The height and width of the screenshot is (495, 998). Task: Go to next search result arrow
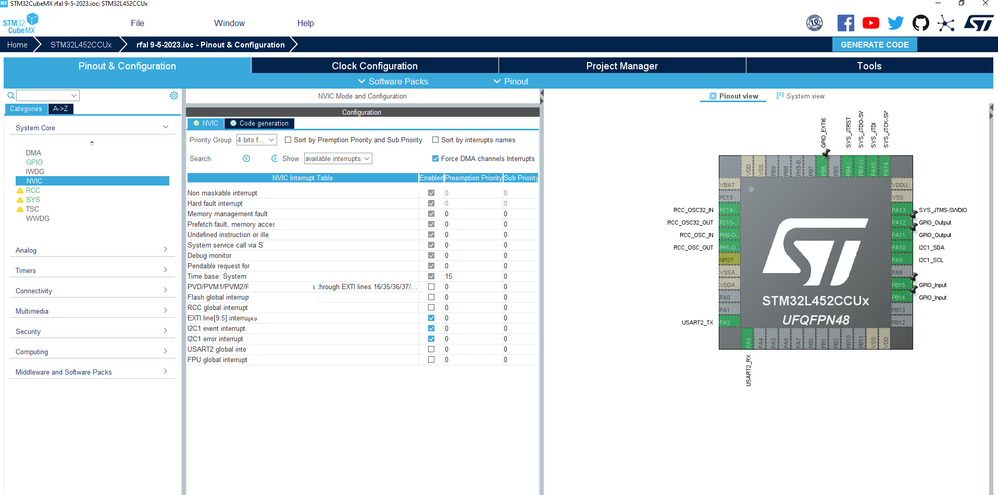point(274,158)
